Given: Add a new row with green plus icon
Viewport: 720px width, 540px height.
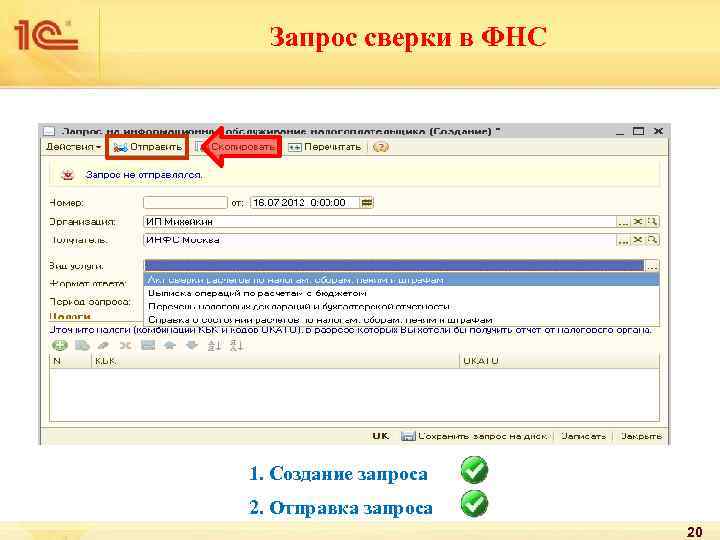Looking at the screenshot, I should pyautogui.click(x=60, y=345).
